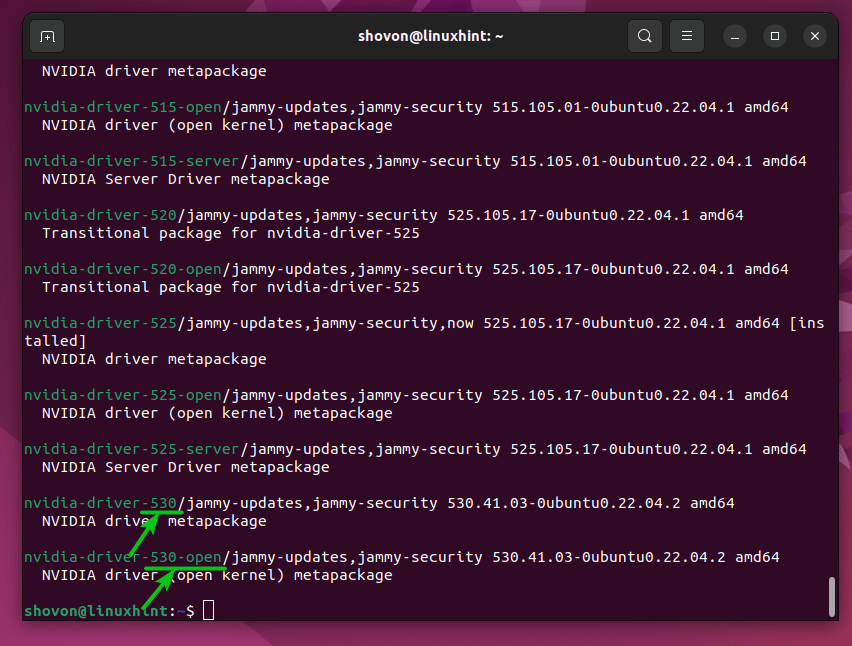Click version 530.41.03-0ubuntu0.22.04.2 on nvidia-driver-530 line
This screenshot has width=852, height=646.
tap(564, 503)
